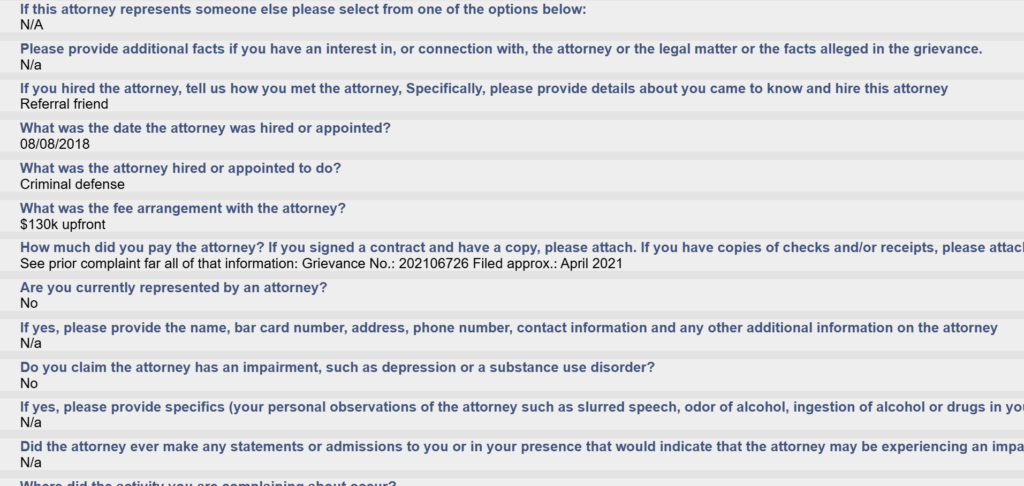Click the answer mentioning Grievance No. 202106726

(321, 263)
